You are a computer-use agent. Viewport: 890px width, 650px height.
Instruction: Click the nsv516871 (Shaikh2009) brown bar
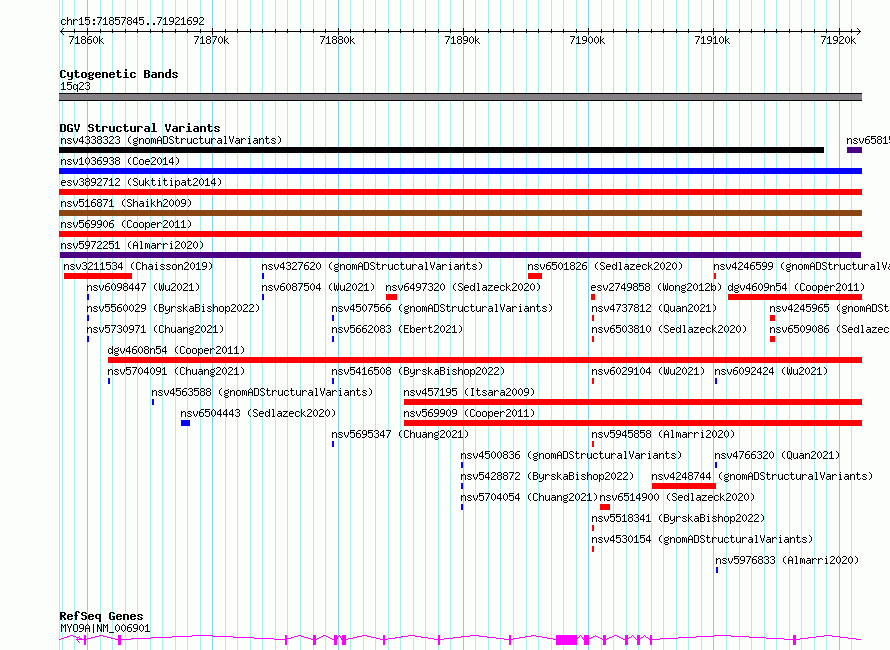tap(460, 213)
